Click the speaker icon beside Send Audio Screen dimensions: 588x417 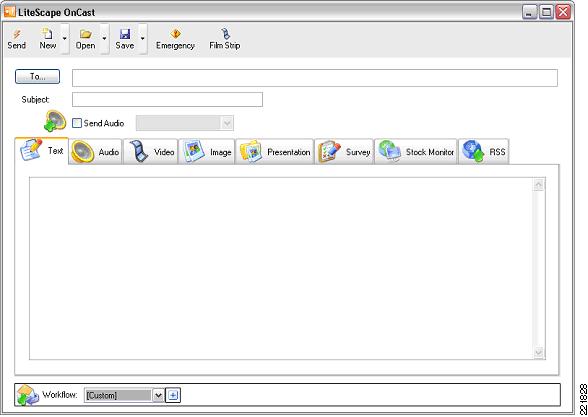55,121
